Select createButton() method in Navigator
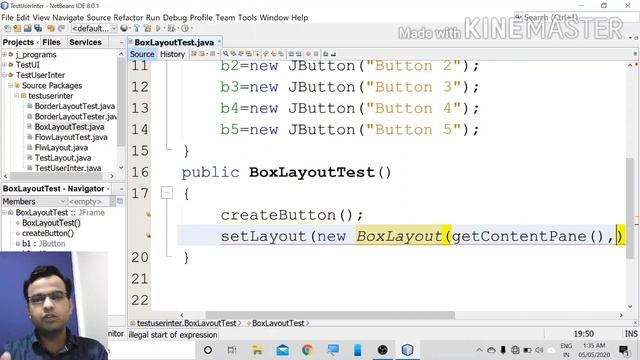The image size is (640, 360). pyautogui.click(x=47, y=233)
